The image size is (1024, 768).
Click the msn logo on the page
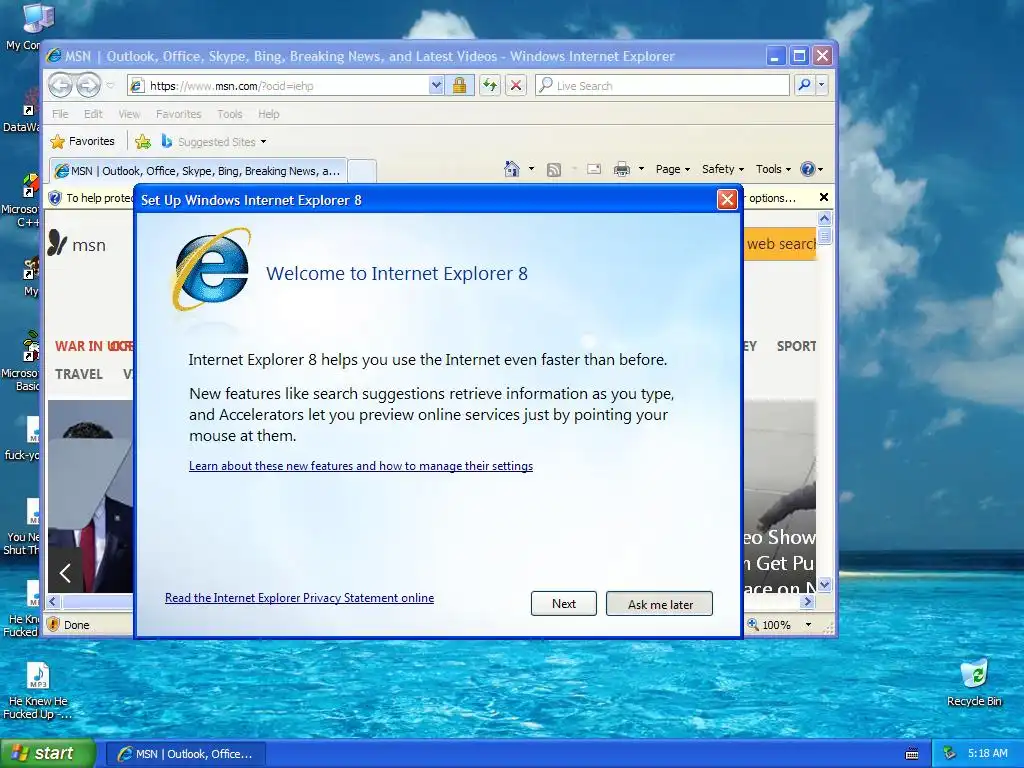point(77,244)
